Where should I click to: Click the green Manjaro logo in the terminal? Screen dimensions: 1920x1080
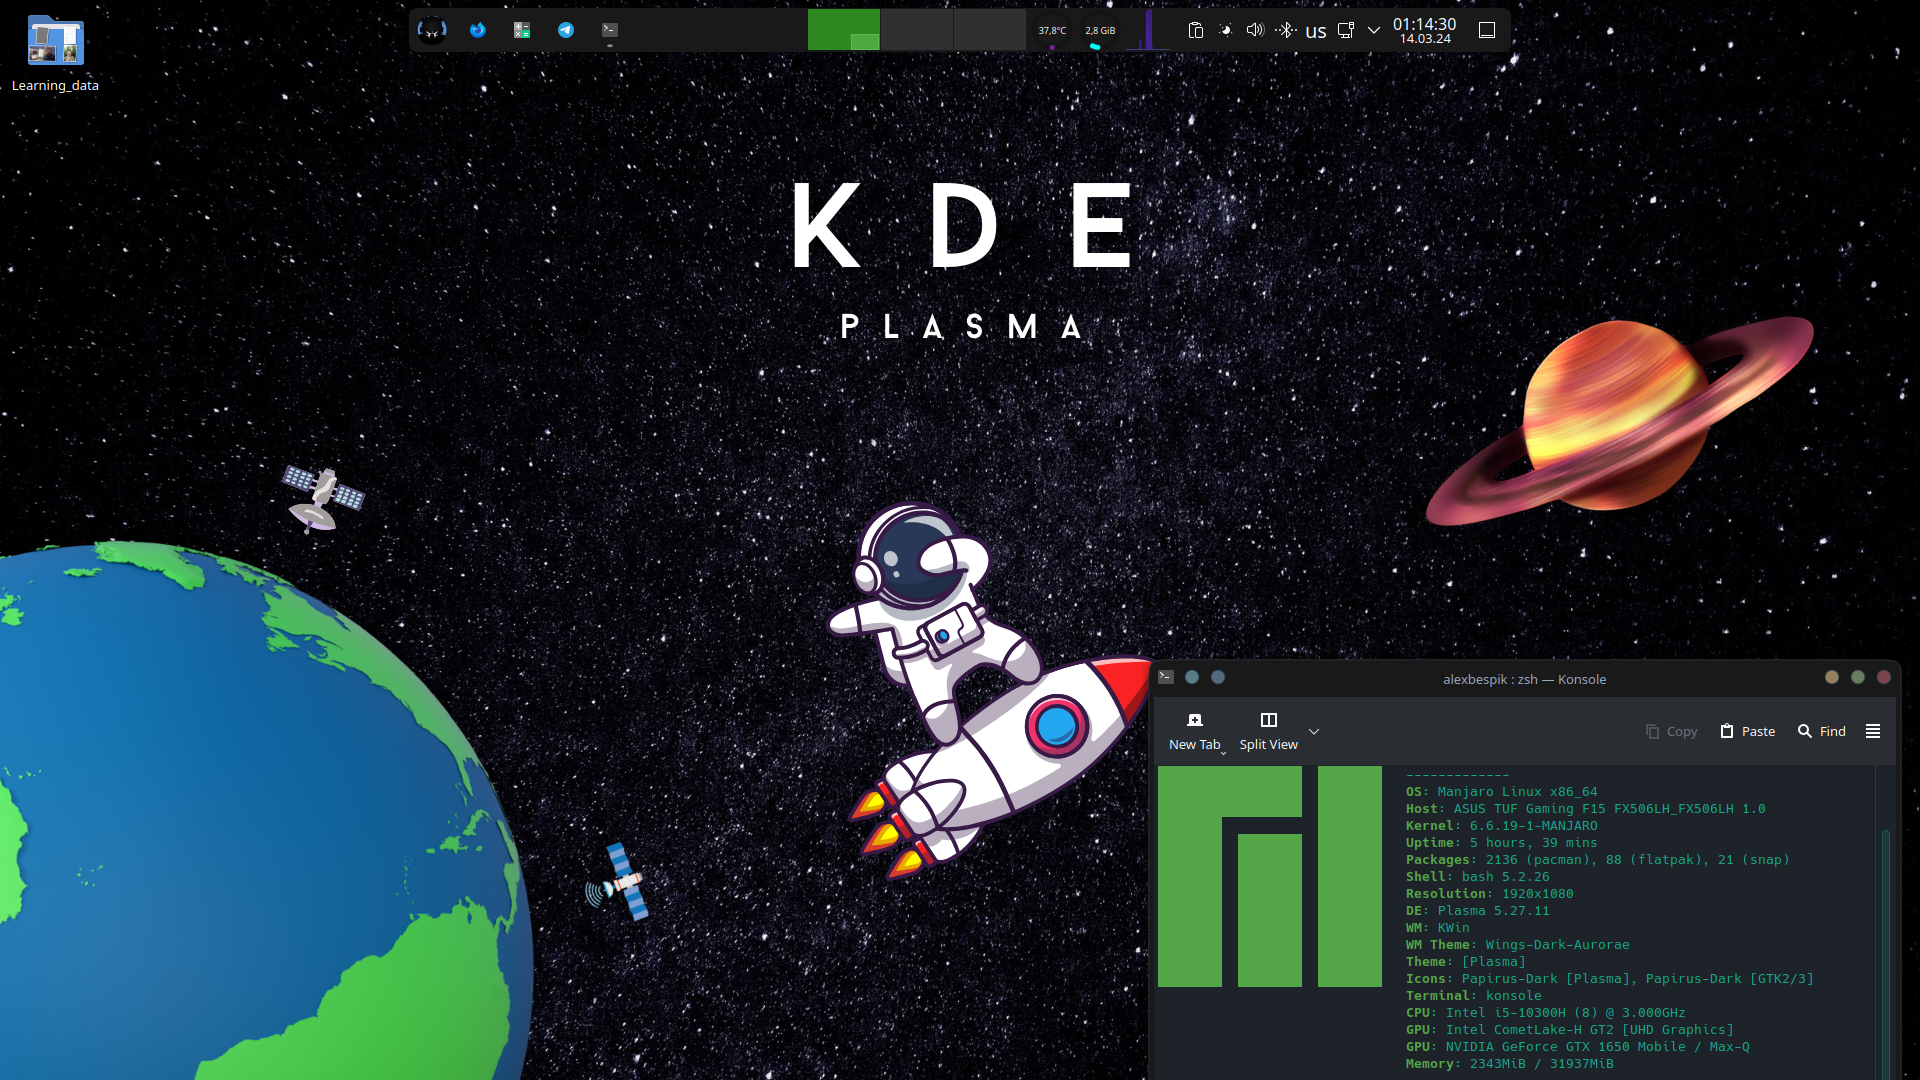click(1270, 876)
